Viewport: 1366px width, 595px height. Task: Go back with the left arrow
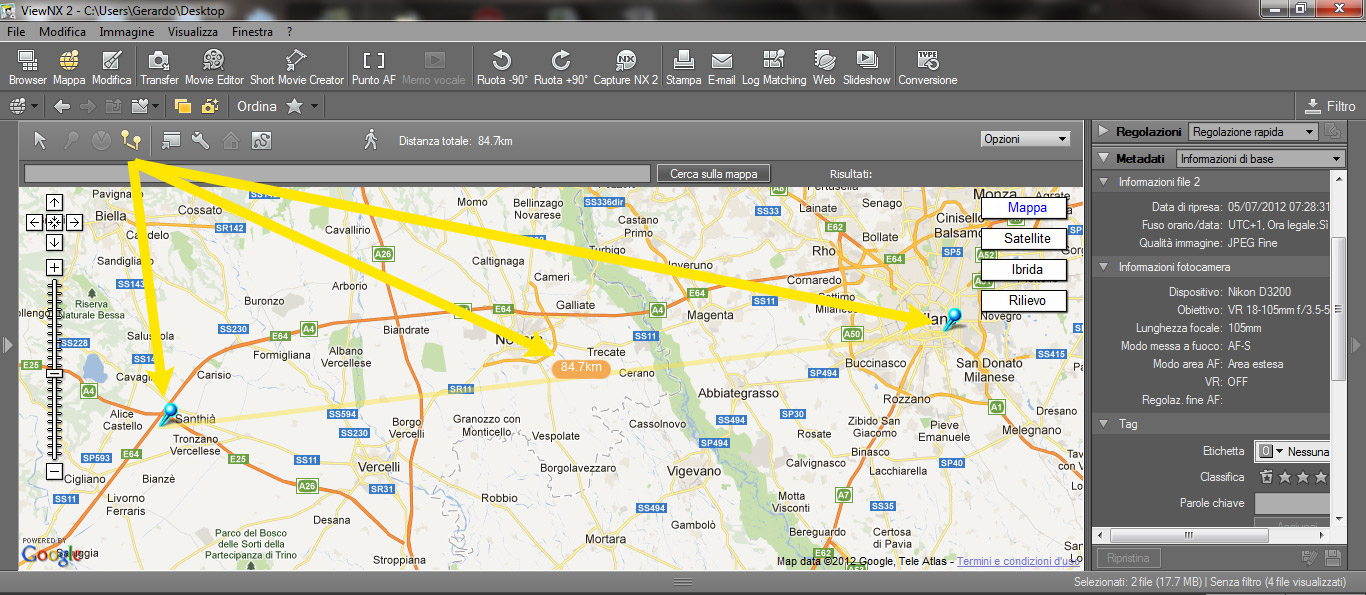tap(62, 106)
